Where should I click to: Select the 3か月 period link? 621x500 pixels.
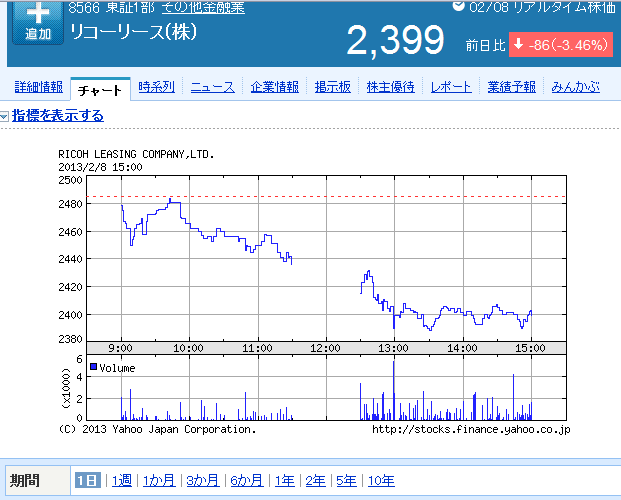203,481
